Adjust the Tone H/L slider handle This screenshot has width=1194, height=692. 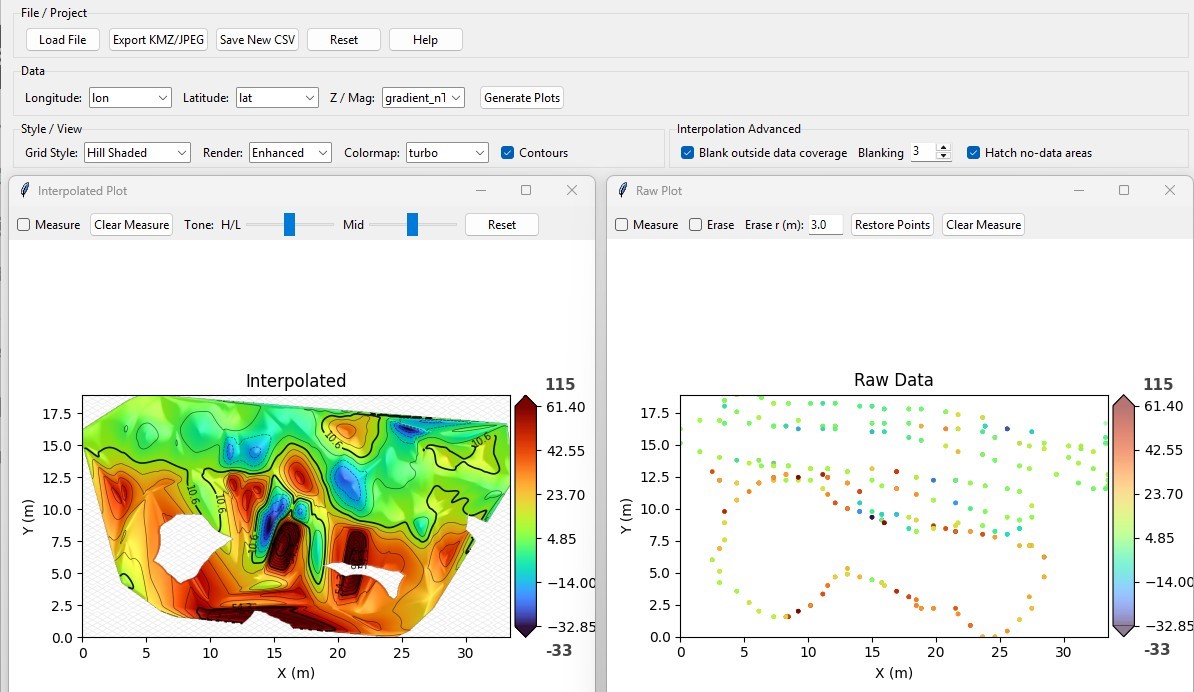pos(289,225)
